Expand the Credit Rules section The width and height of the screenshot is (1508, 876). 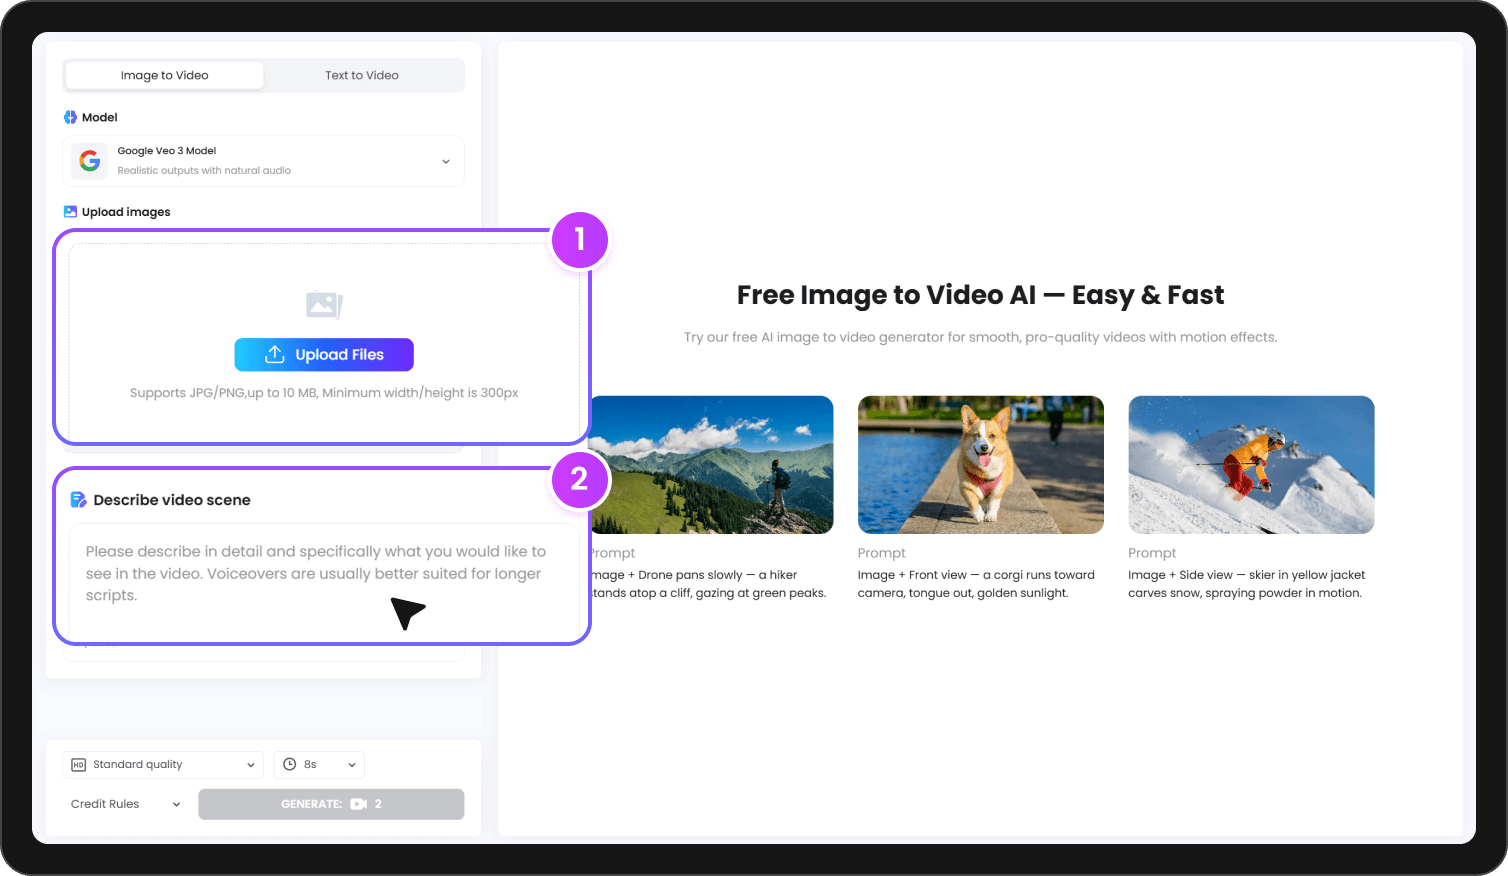122,803
